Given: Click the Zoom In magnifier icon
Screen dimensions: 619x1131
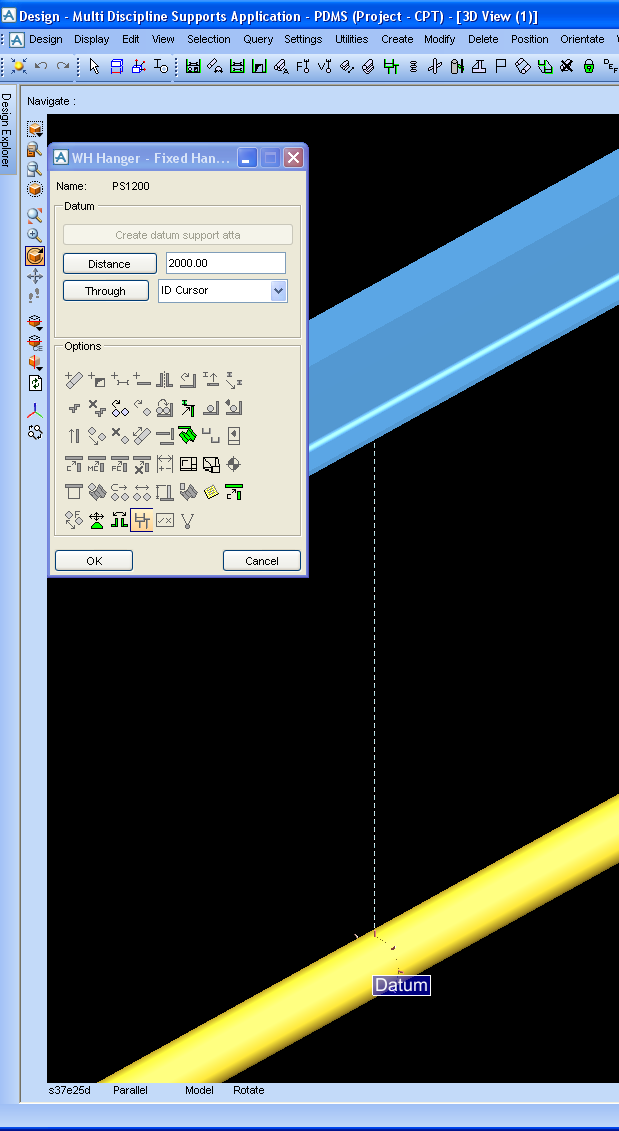Looking at the screenshot, I should click(x=35, y=236).
